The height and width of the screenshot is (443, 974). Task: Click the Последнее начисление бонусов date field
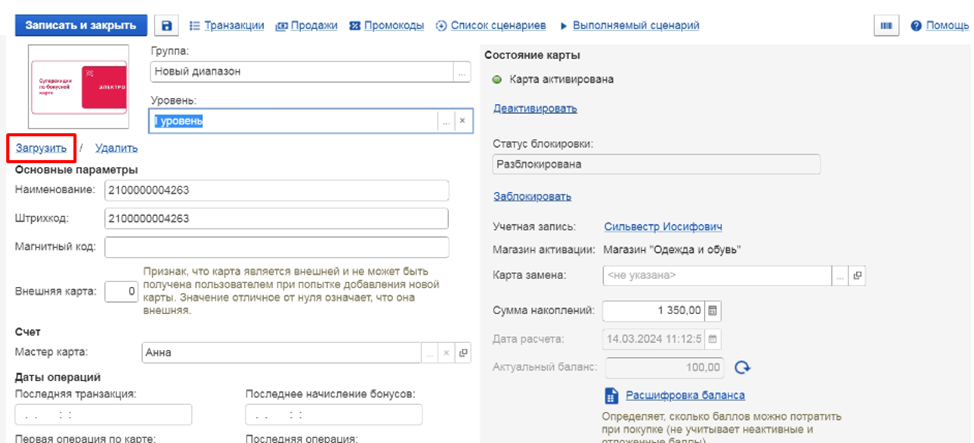[334, 414]
